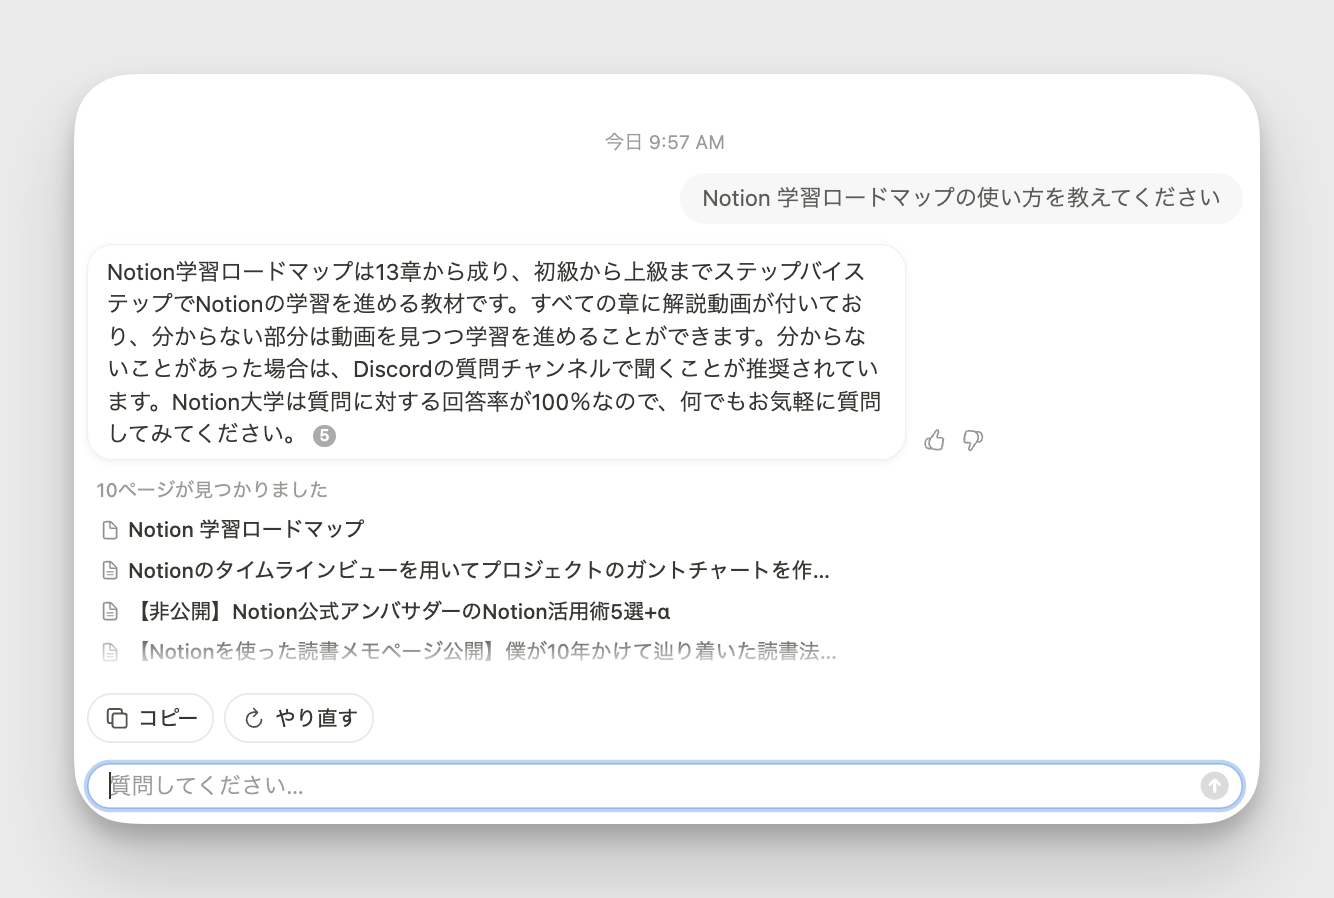
Task: Click the send arrow in the question field
Action: [1214, 786]
